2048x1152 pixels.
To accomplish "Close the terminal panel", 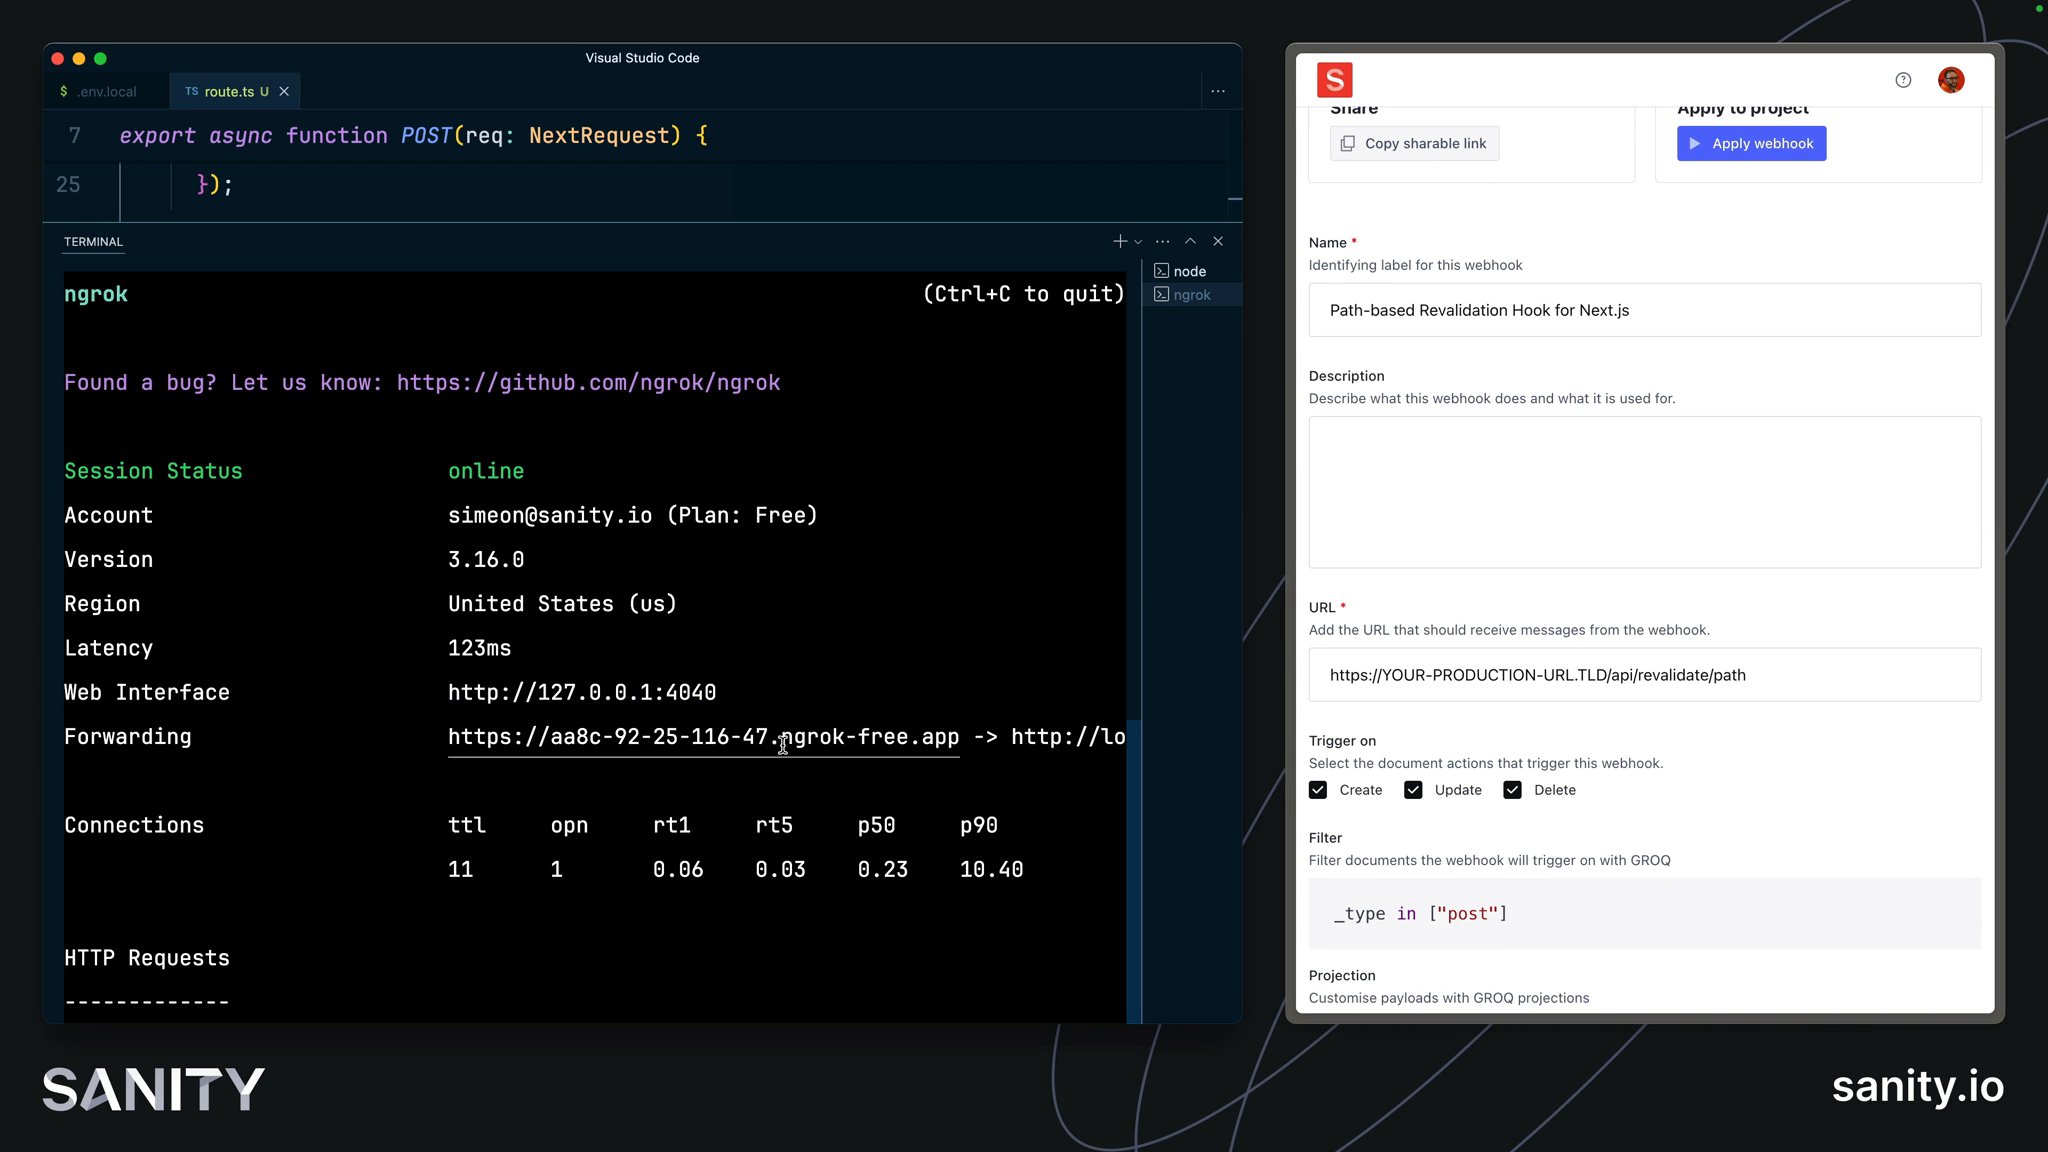I will tap(1218, 241).
